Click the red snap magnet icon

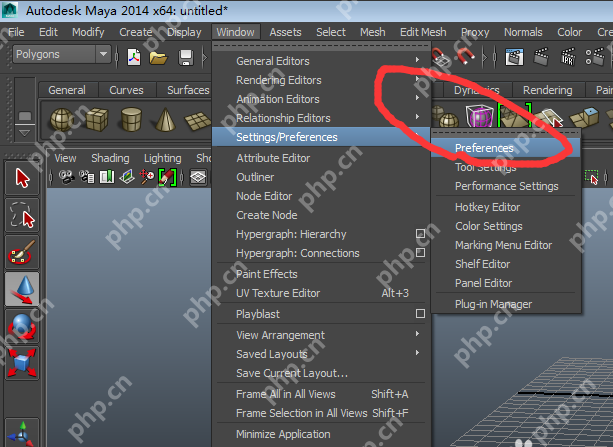466,57
